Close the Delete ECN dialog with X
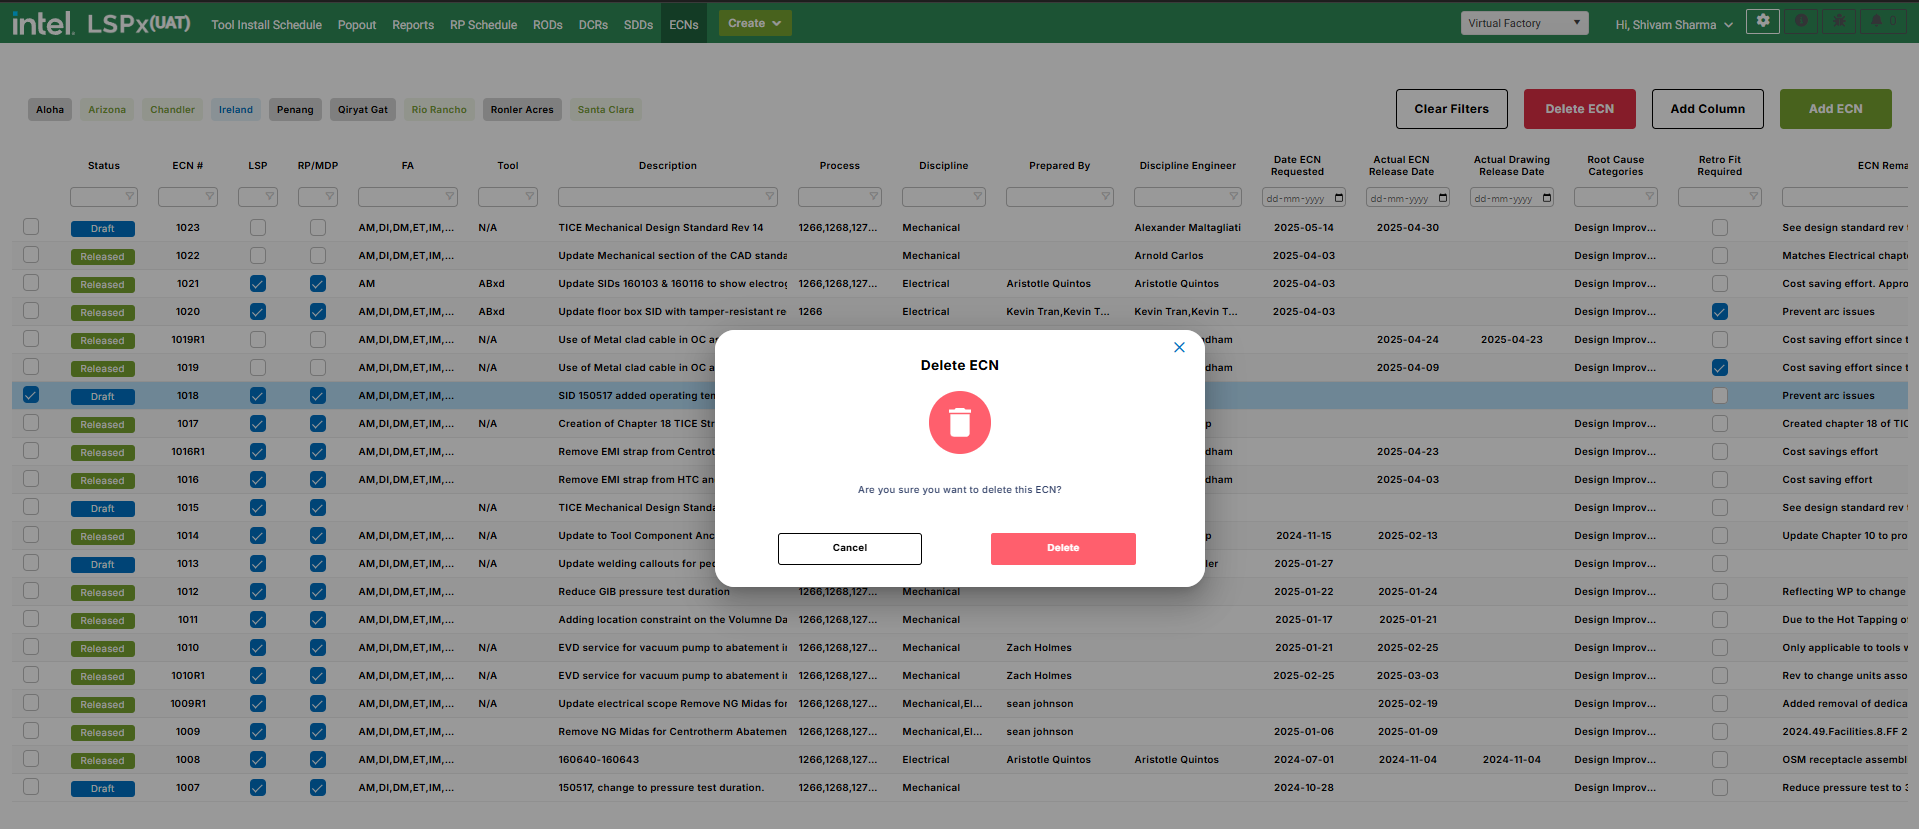 click(x=1179, y=347)
